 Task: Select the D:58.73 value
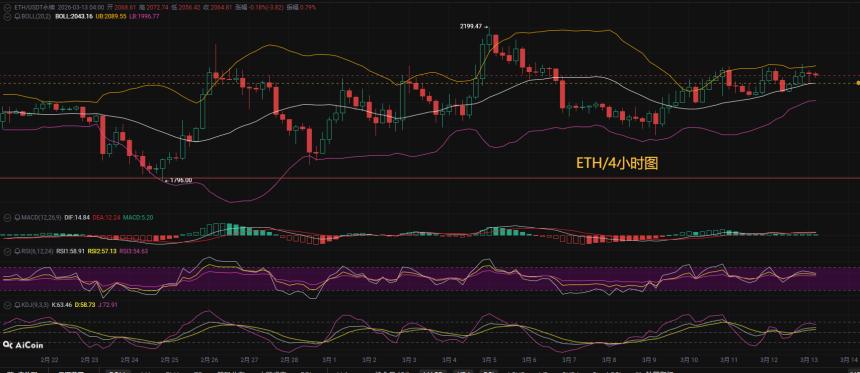coord(85,305)
